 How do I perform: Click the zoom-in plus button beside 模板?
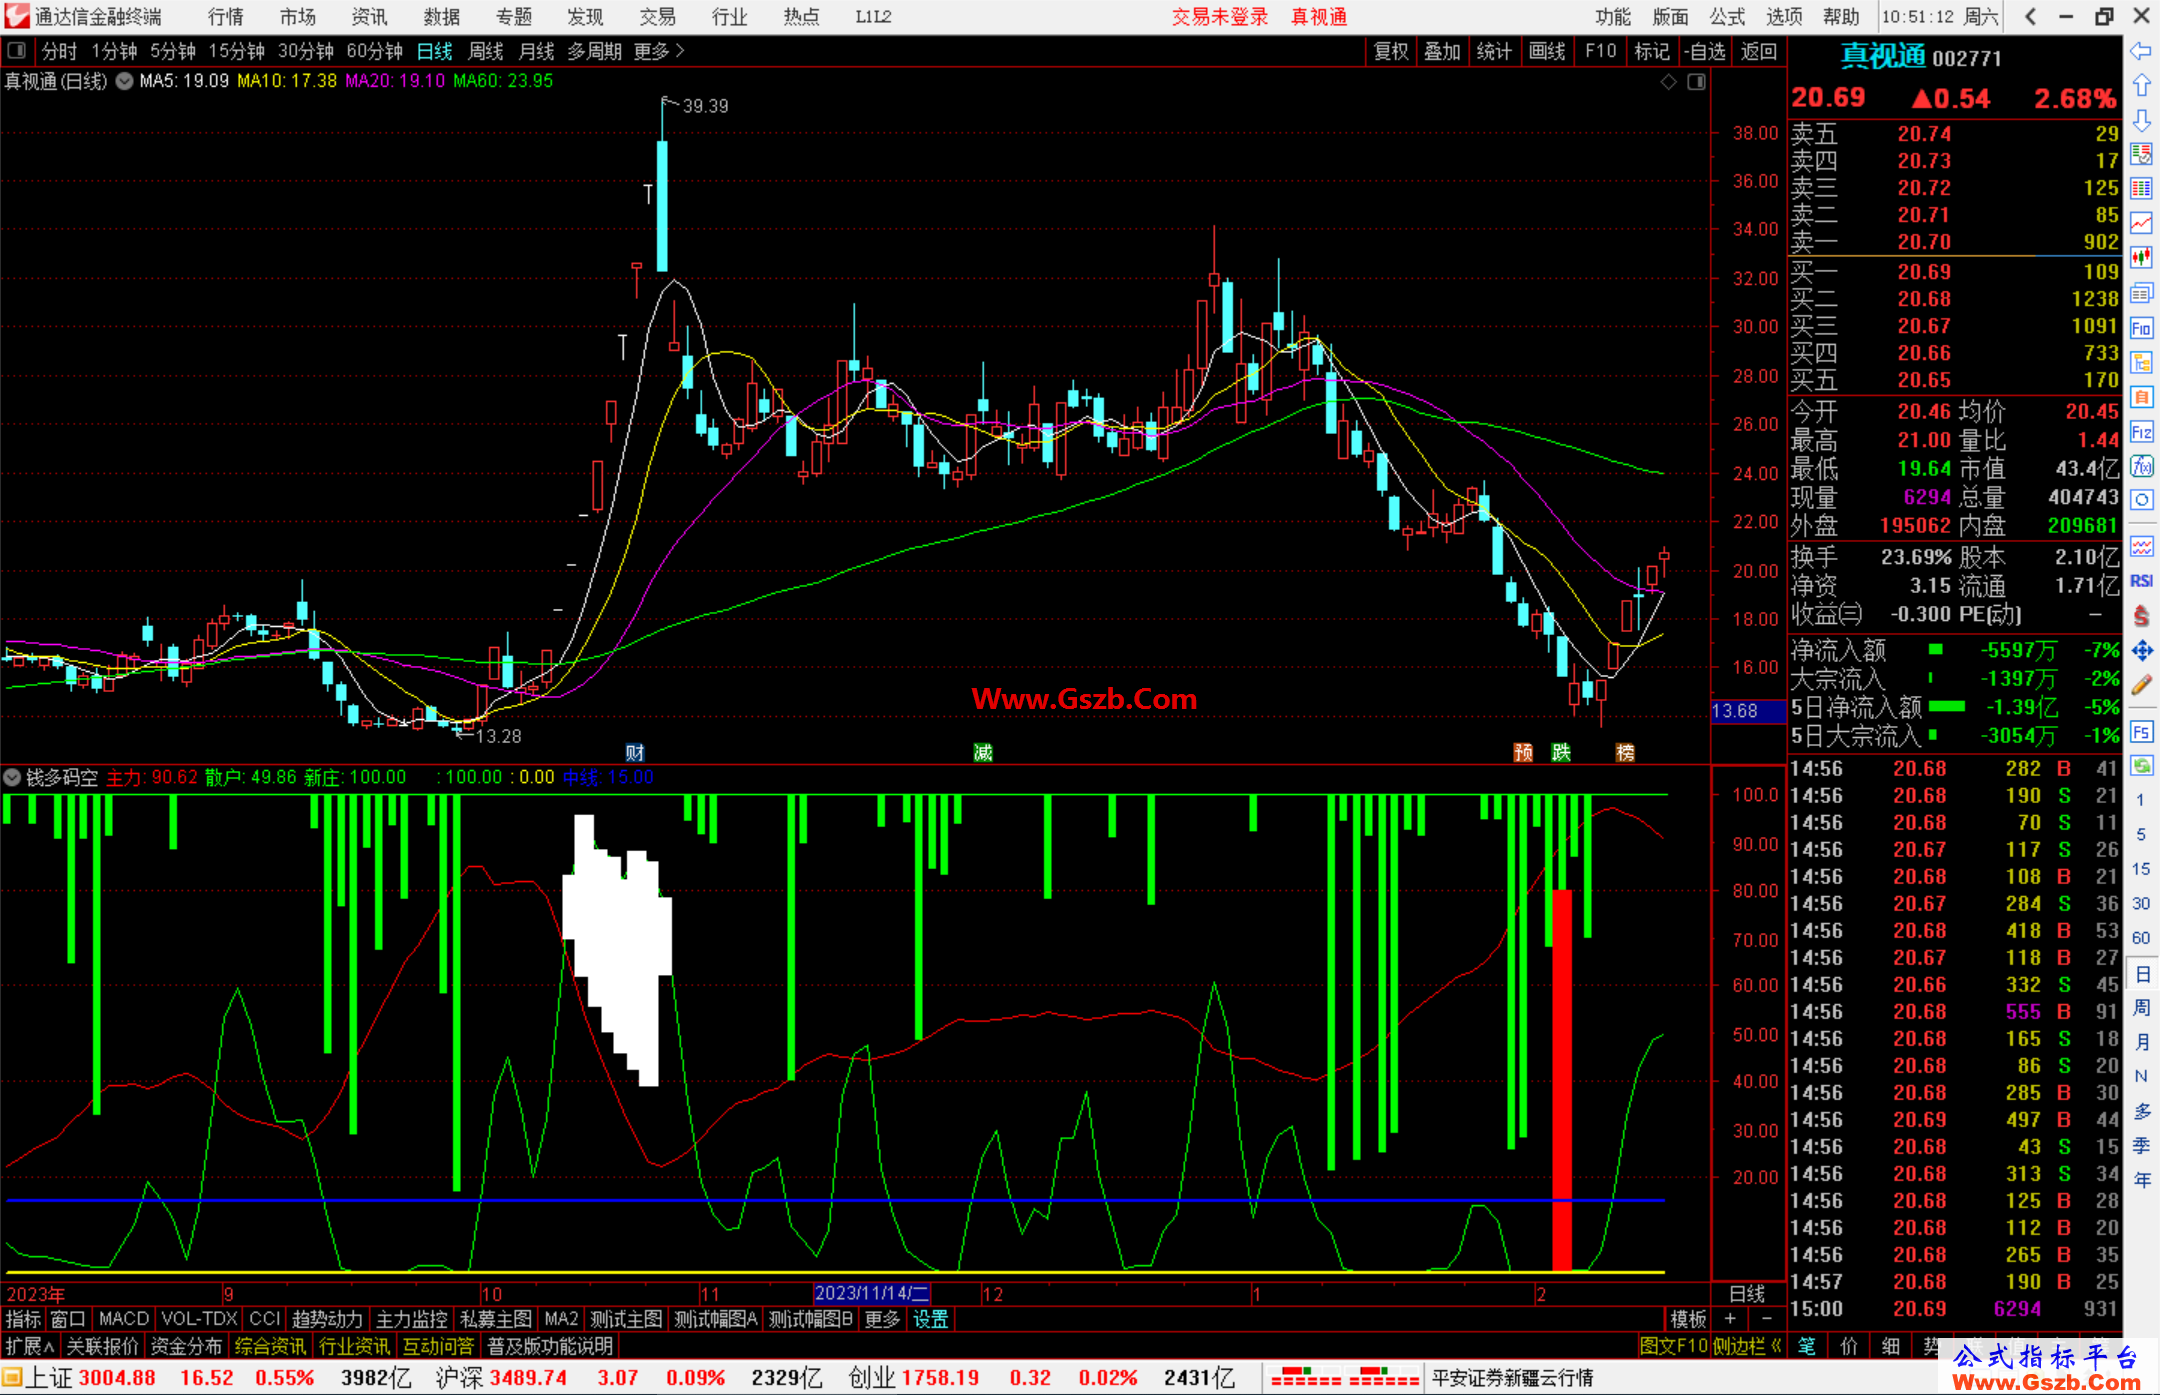coord(1731,1319)
